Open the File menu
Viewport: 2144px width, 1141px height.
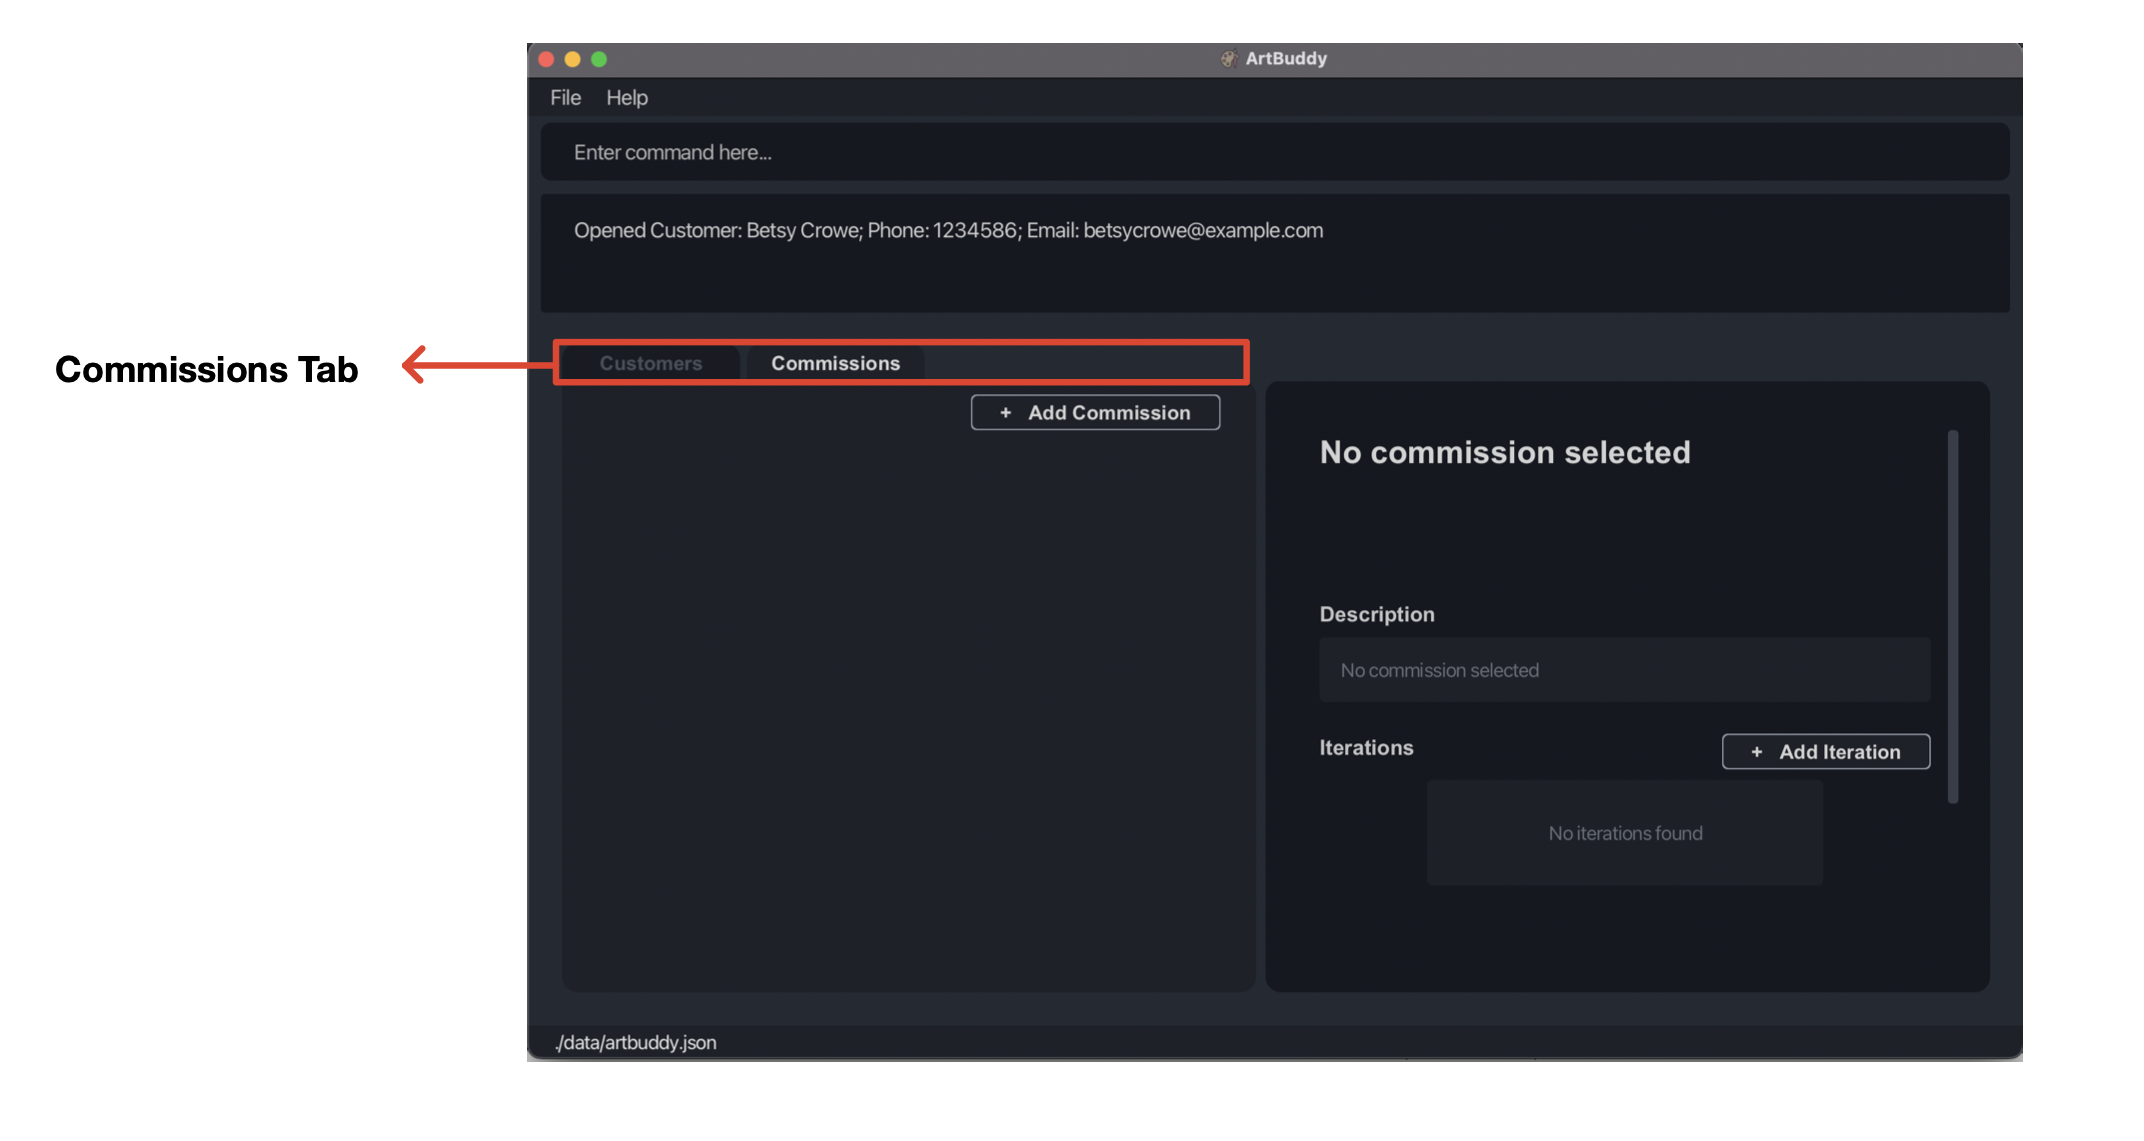[x=565, y=98]
